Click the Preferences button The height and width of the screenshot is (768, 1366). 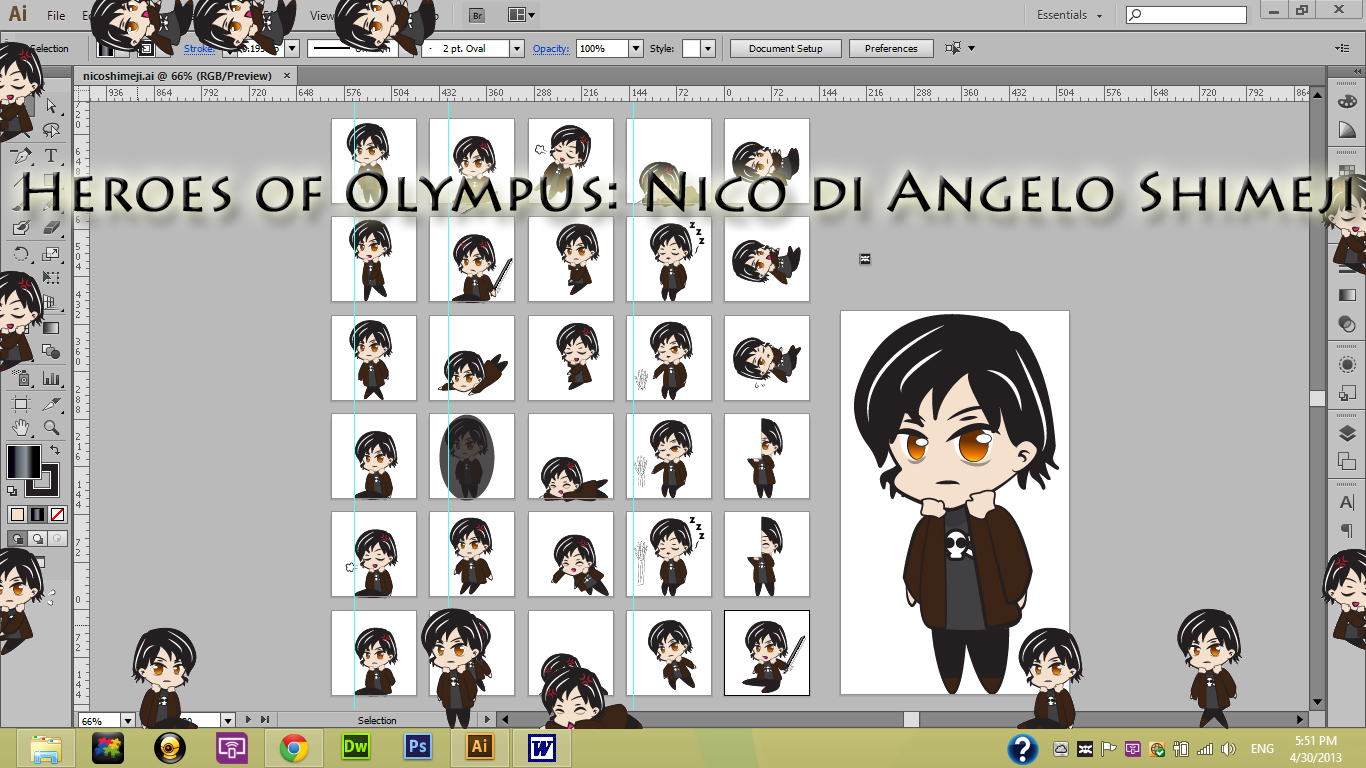click(891, 48)
